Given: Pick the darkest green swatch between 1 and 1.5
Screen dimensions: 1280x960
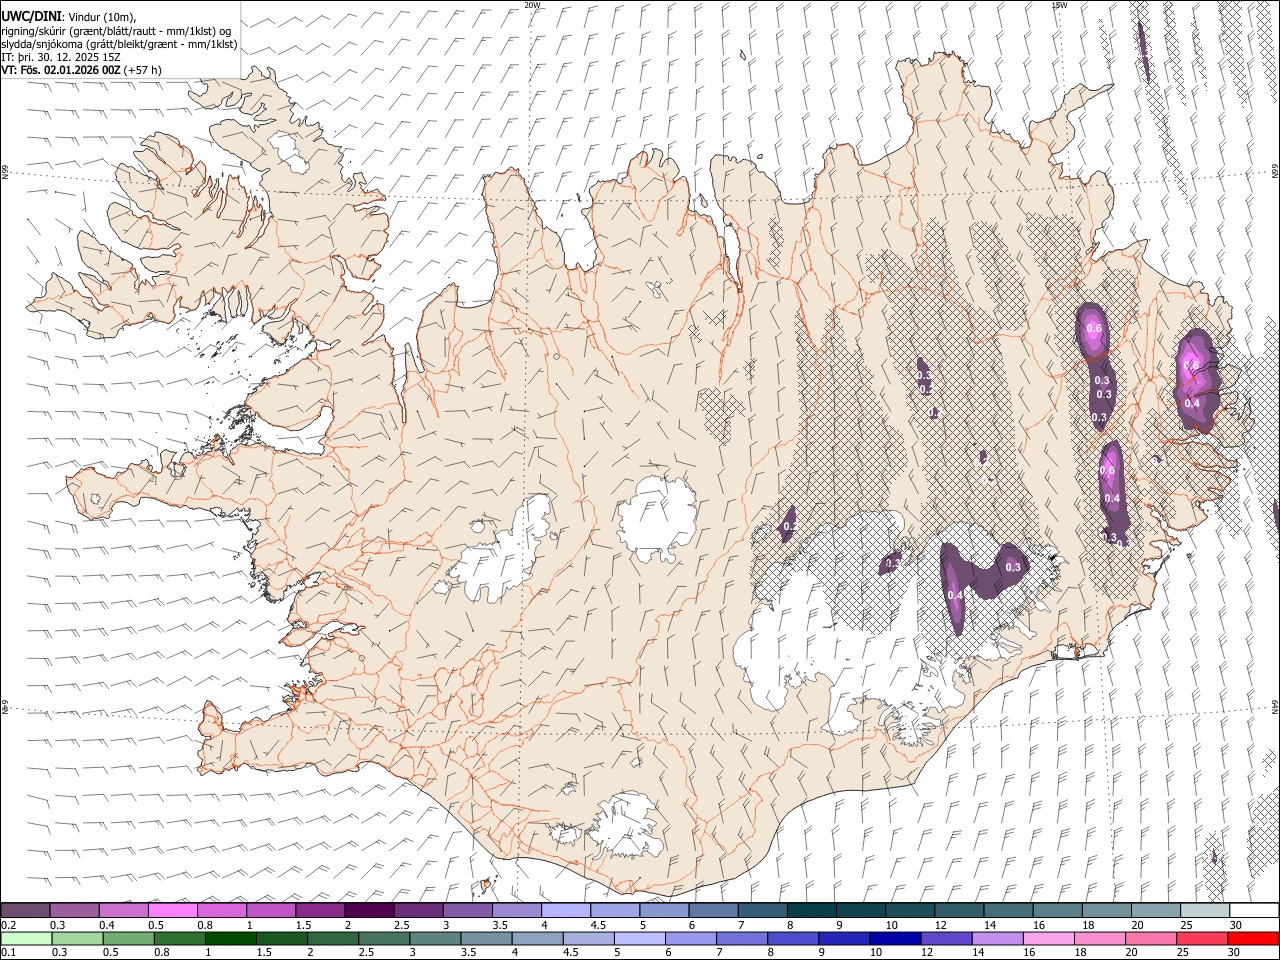Looking at the screenshot, I should tap(229, 938).
